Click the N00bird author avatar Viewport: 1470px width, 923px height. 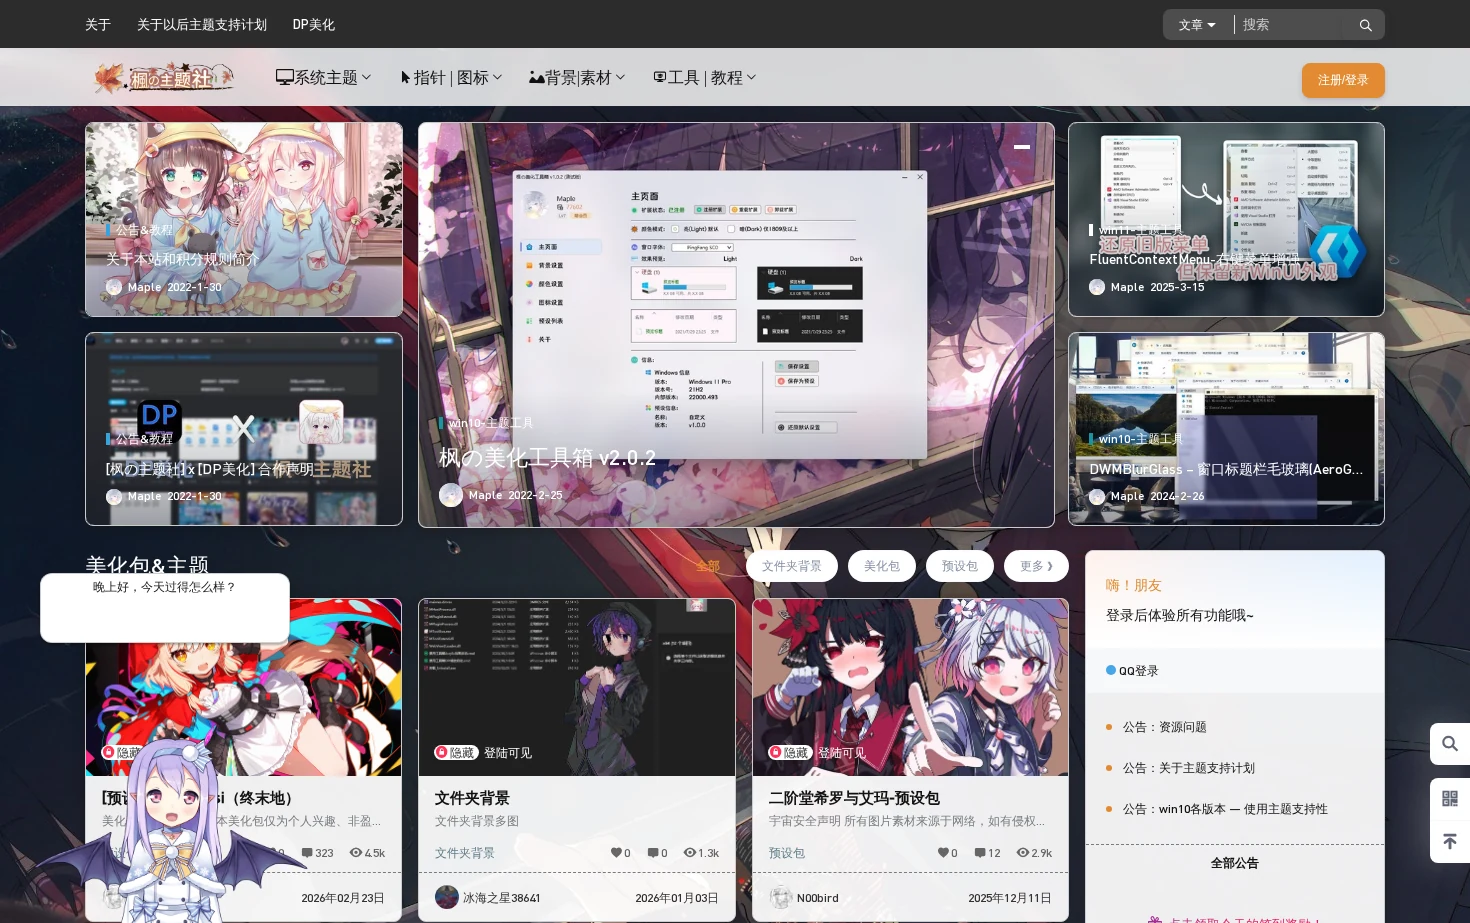pos(781,897)
